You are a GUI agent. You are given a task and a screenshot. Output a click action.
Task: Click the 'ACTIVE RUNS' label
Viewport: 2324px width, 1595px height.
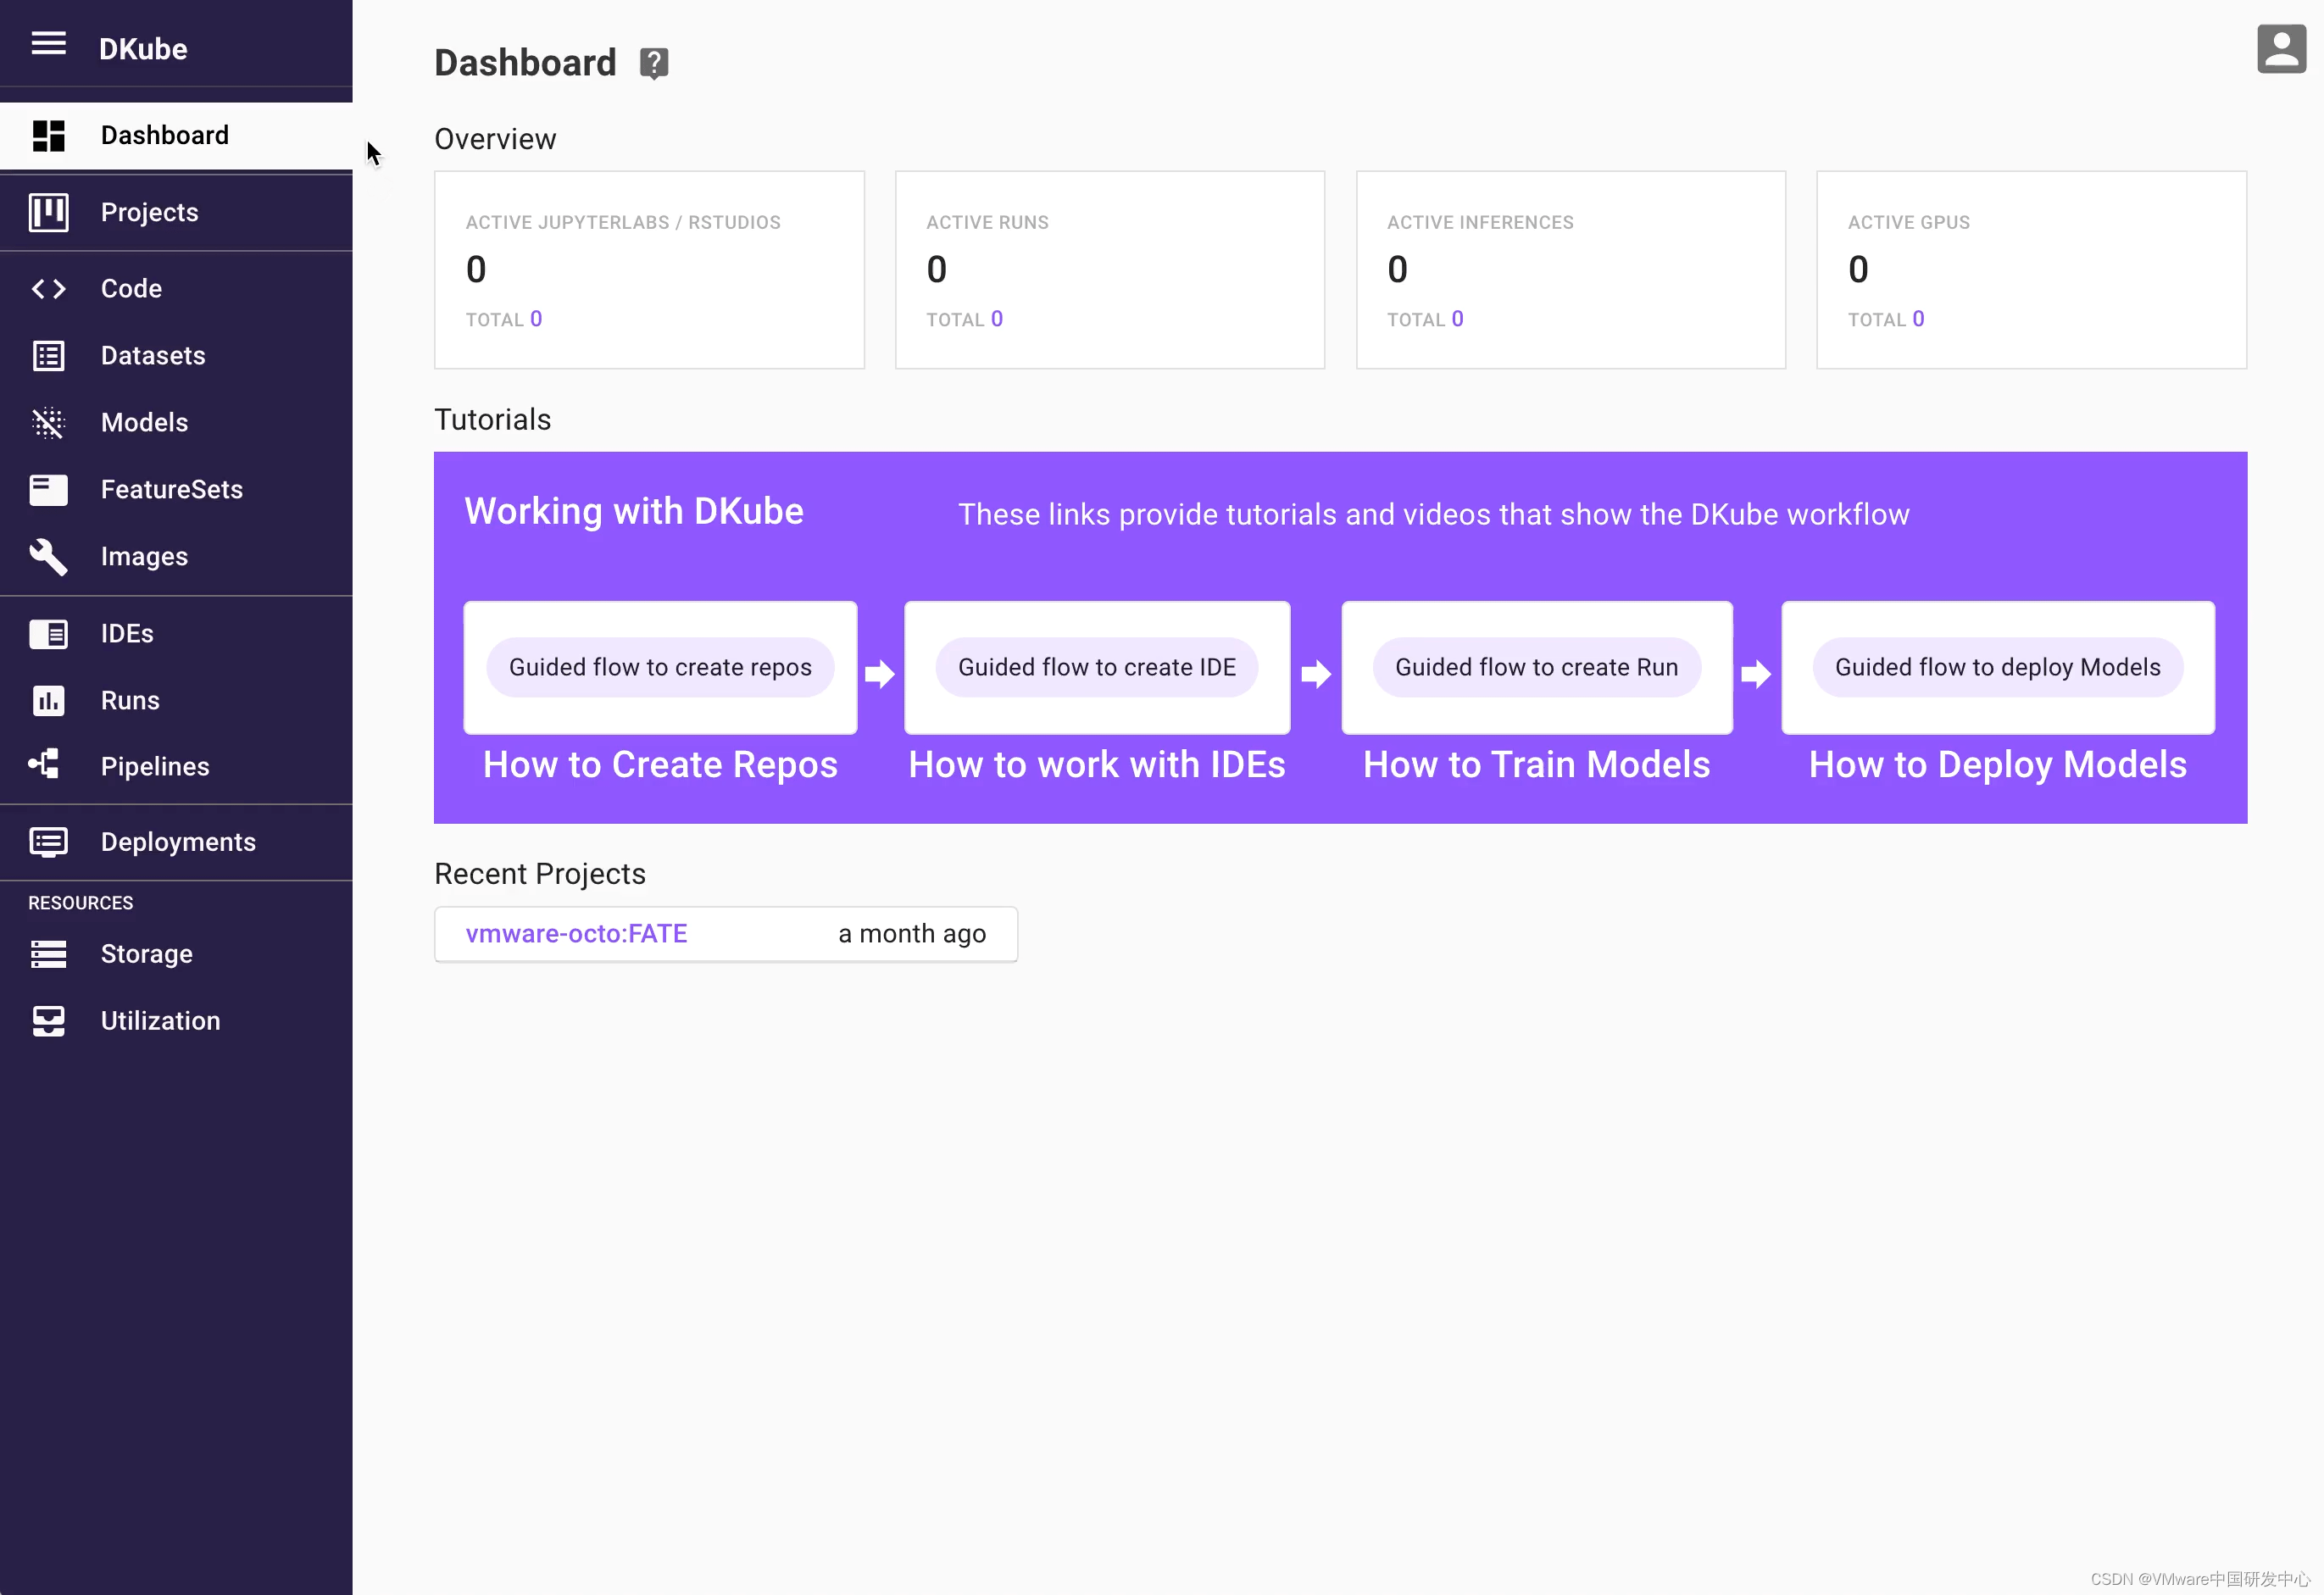(987, 223)
